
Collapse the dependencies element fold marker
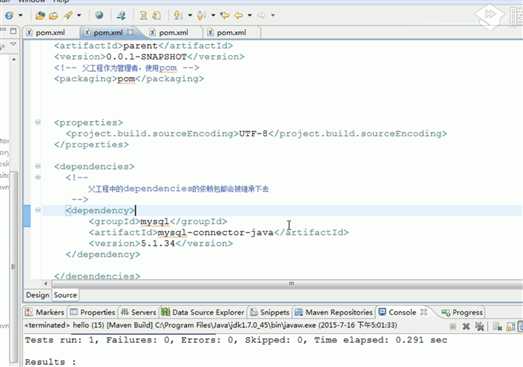pyautogui.click(x=38, y=166)
